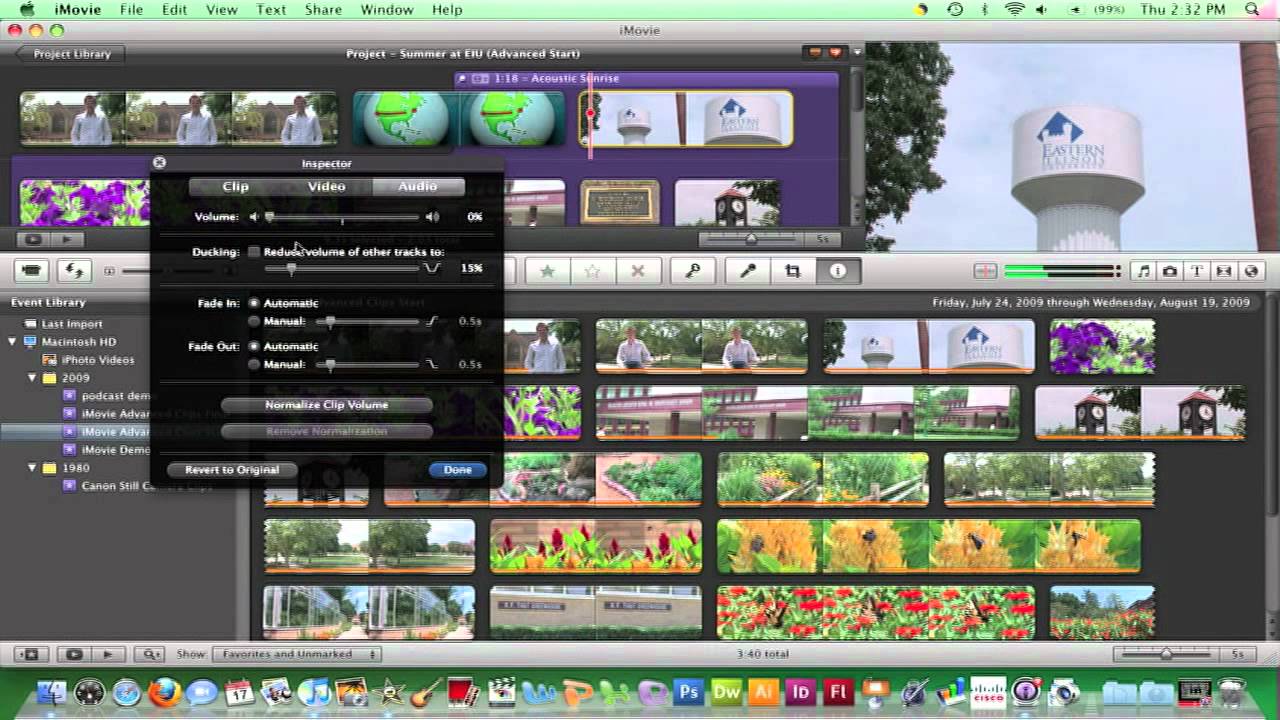Click the Volume slider in Inspector
The height and width of the screenshot is (720, 1280).
pos(343,217)
